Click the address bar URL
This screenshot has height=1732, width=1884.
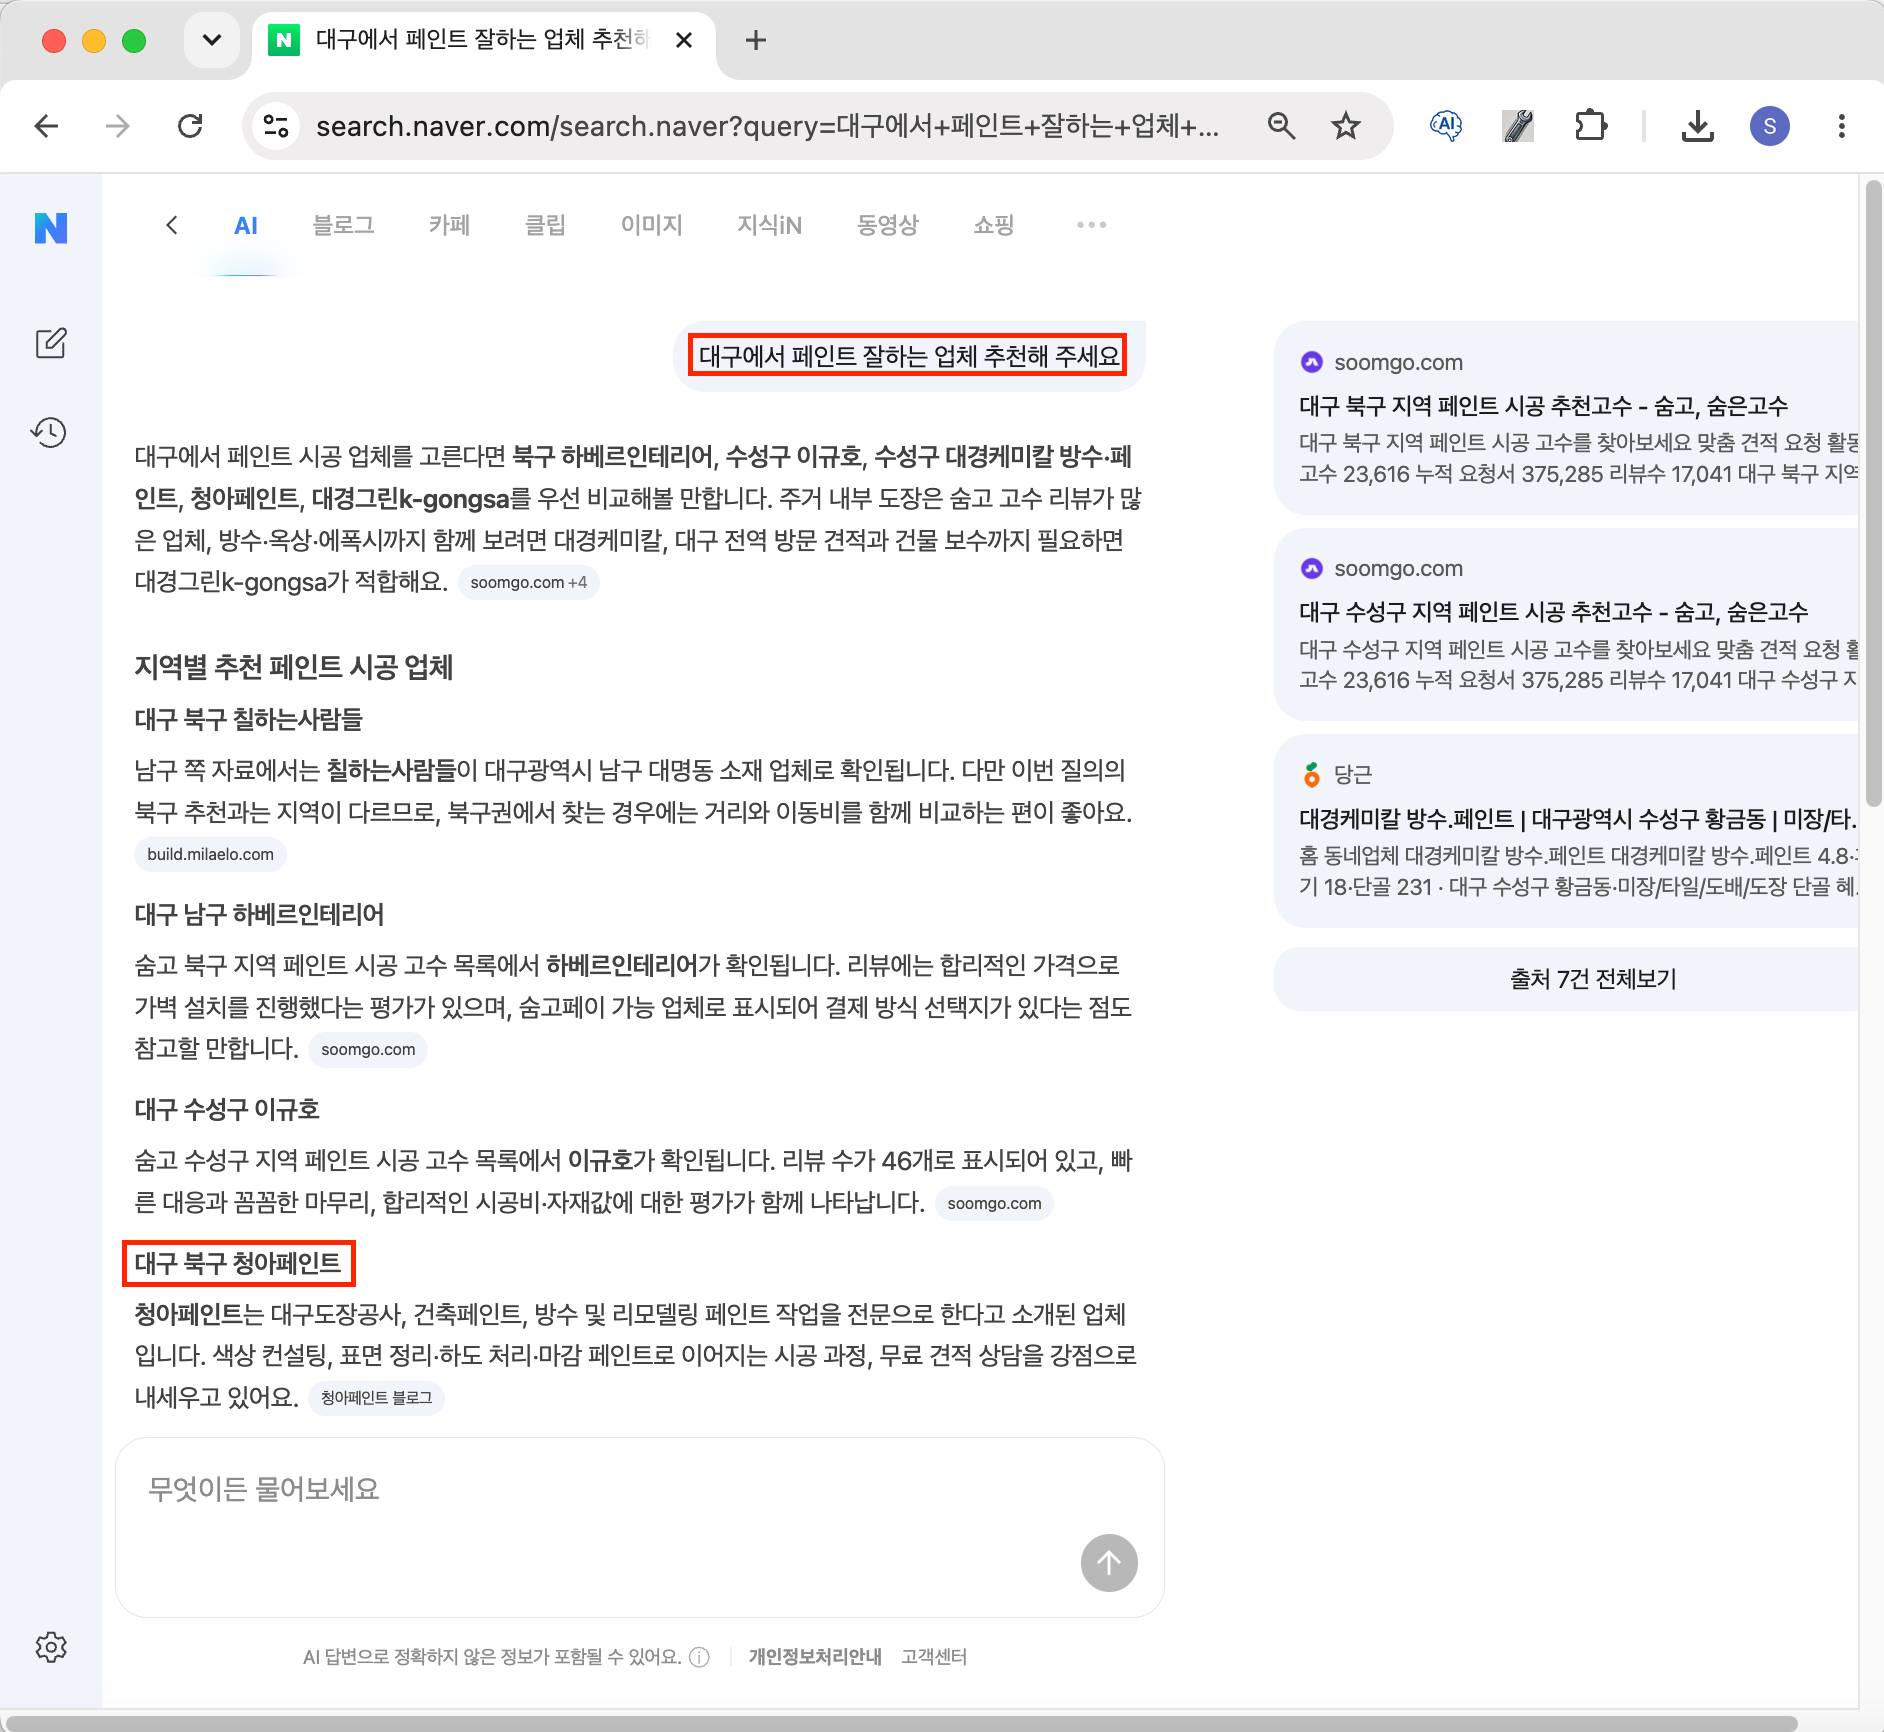(x=767, y=126)
